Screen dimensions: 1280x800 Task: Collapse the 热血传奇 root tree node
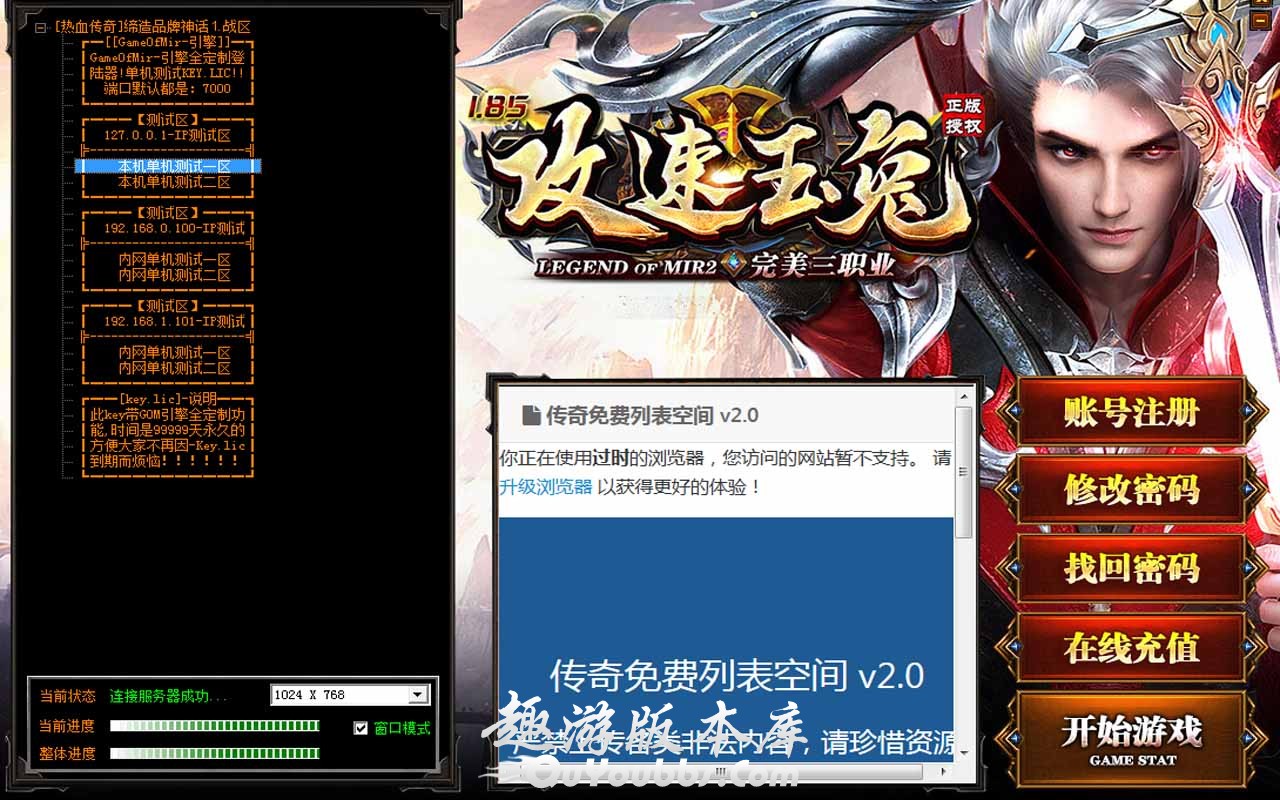coord(40,28)
